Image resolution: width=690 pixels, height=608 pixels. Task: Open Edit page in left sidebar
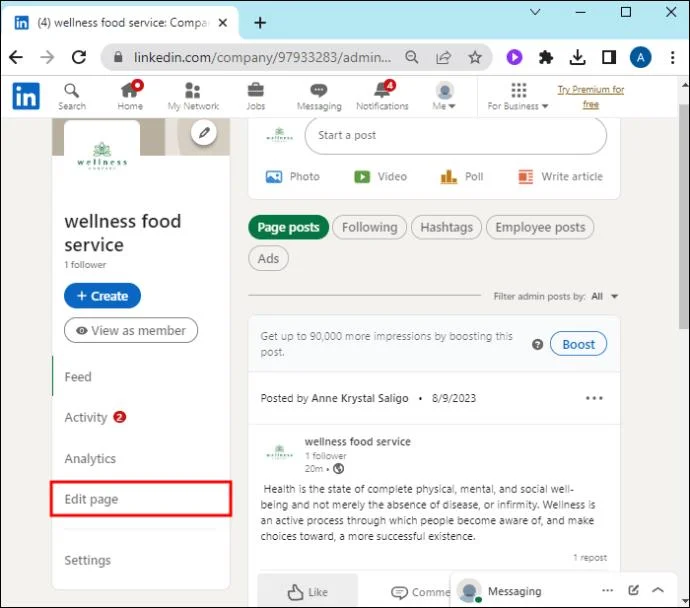click(x=141, y=499)
